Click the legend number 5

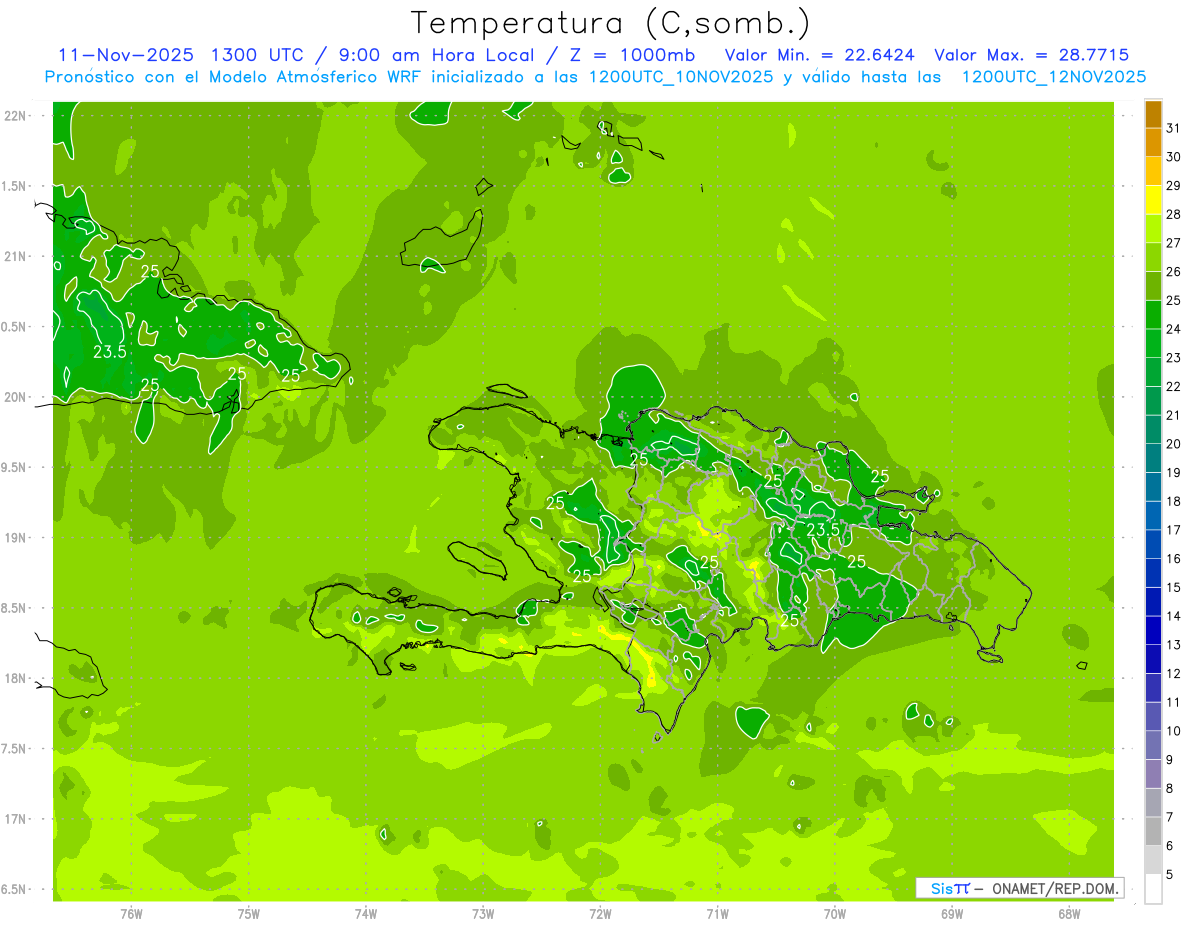click(x=1169, y=875)
